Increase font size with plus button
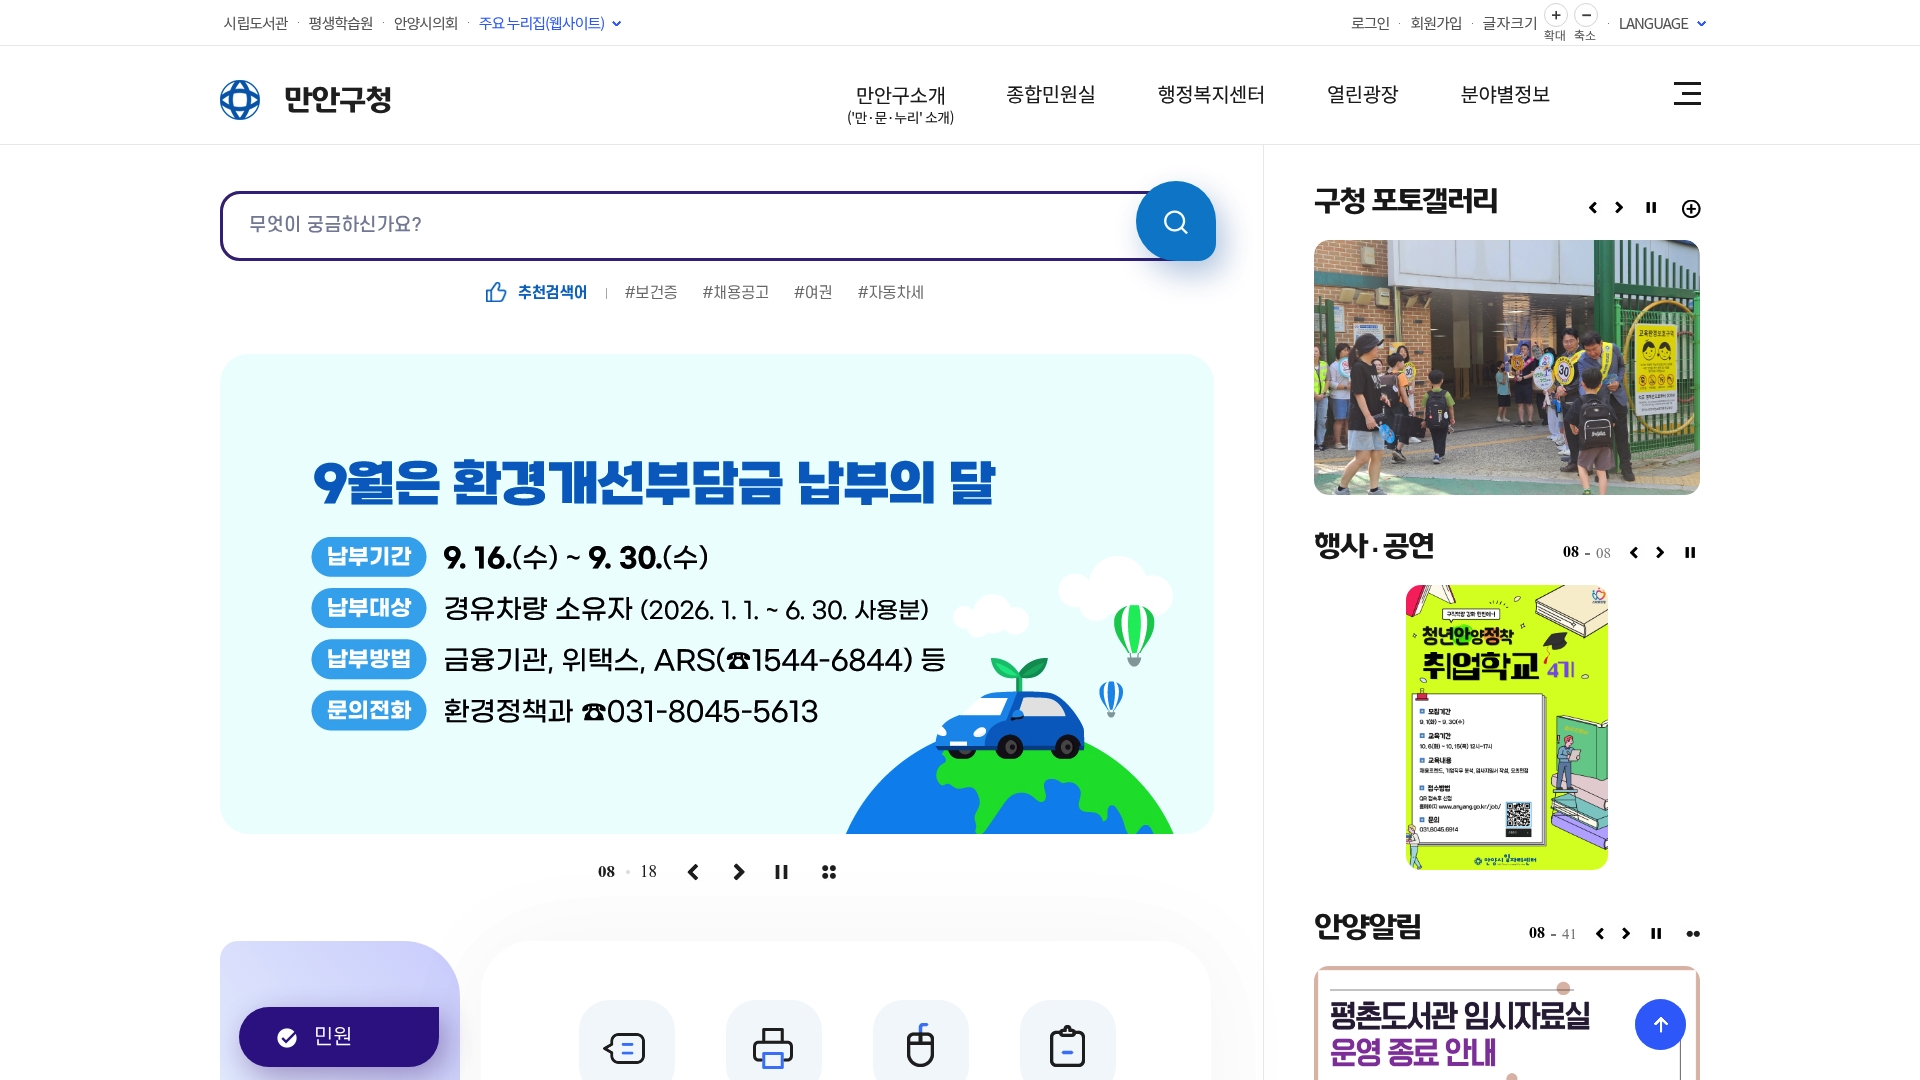 tap(1556, 15)
